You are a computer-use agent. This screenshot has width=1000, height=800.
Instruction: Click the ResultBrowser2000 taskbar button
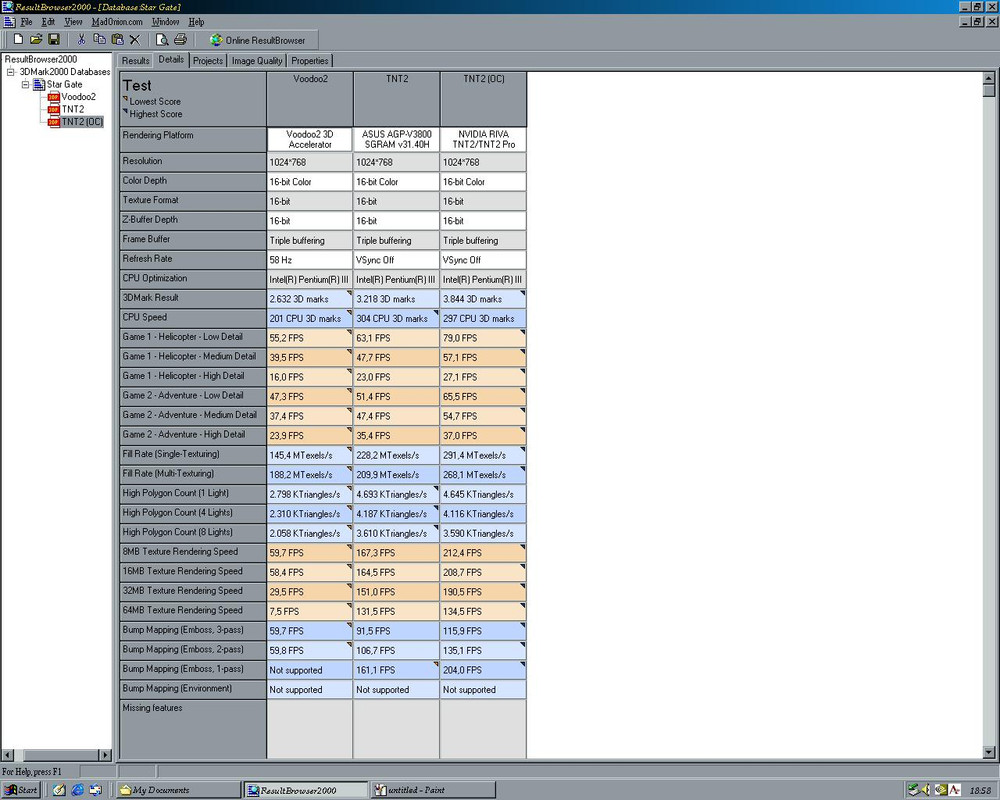click(x=306, y=790)
